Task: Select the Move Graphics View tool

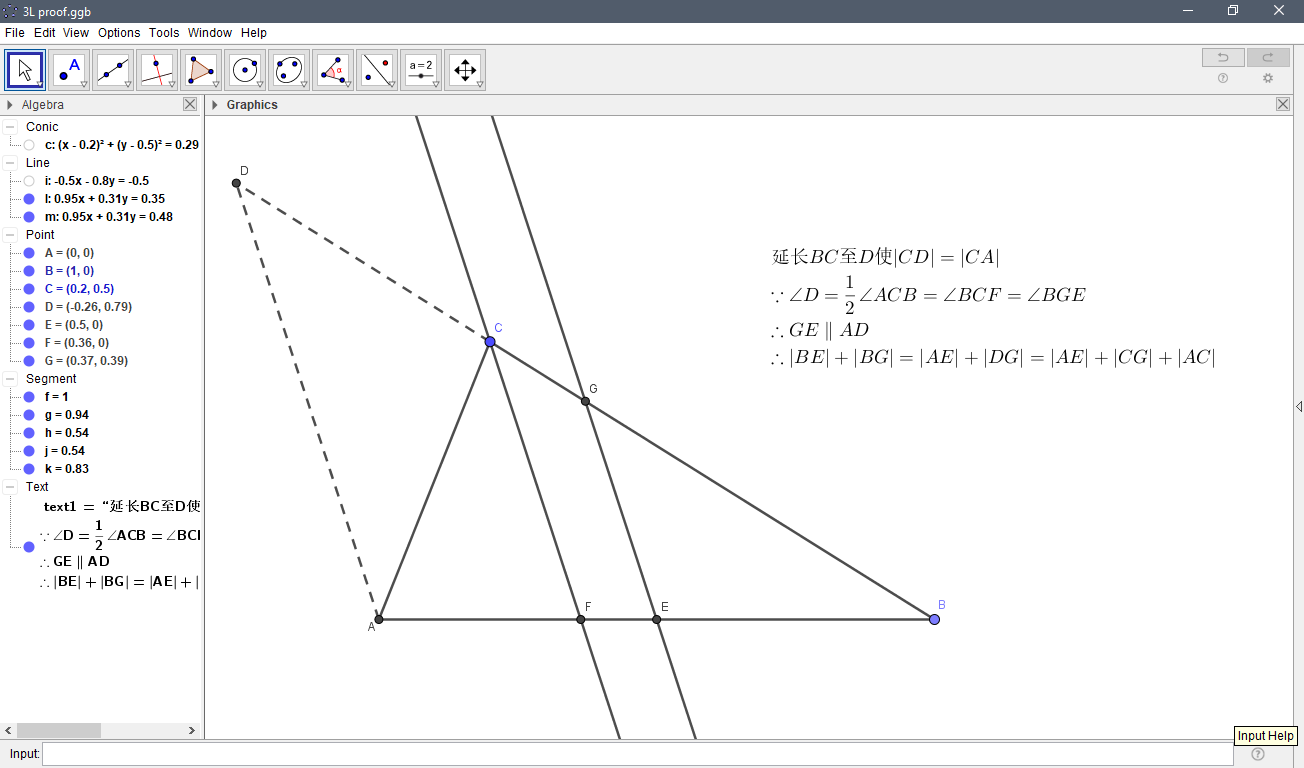Action: click(465, 69)
